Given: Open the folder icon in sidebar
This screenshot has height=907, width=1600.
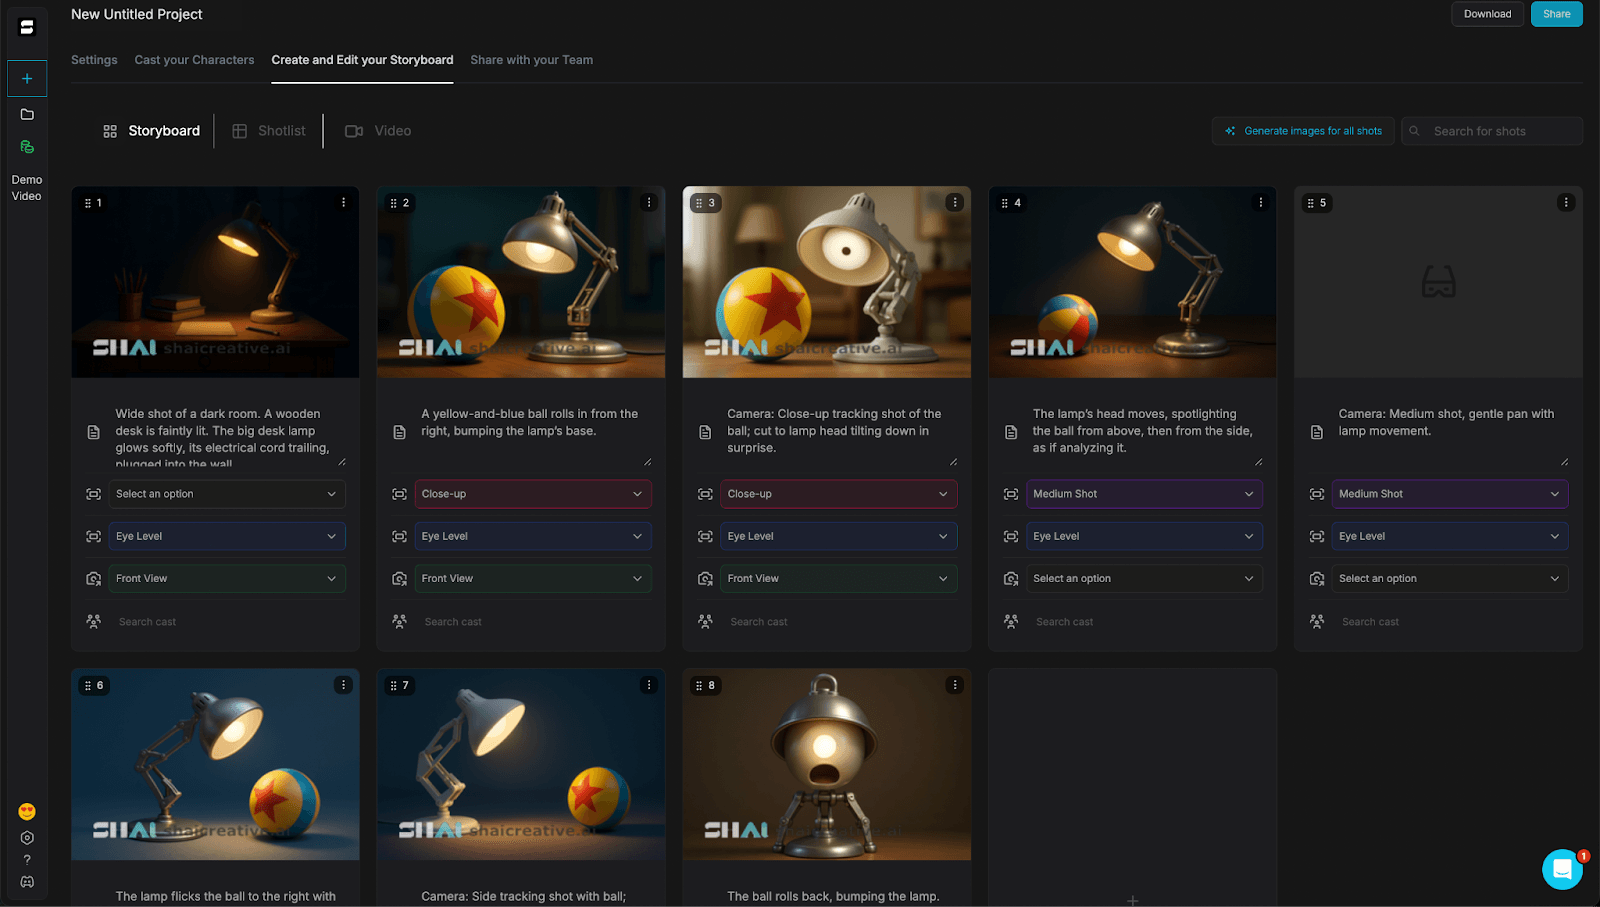Looking at the screenshot, I should (27, 115).
